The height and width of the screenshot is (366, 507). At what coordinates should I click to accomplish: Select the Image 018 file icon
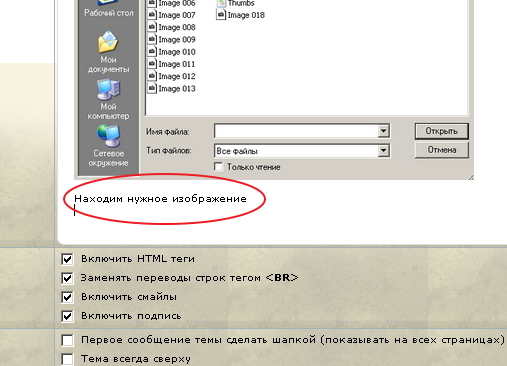pos(221,15)
